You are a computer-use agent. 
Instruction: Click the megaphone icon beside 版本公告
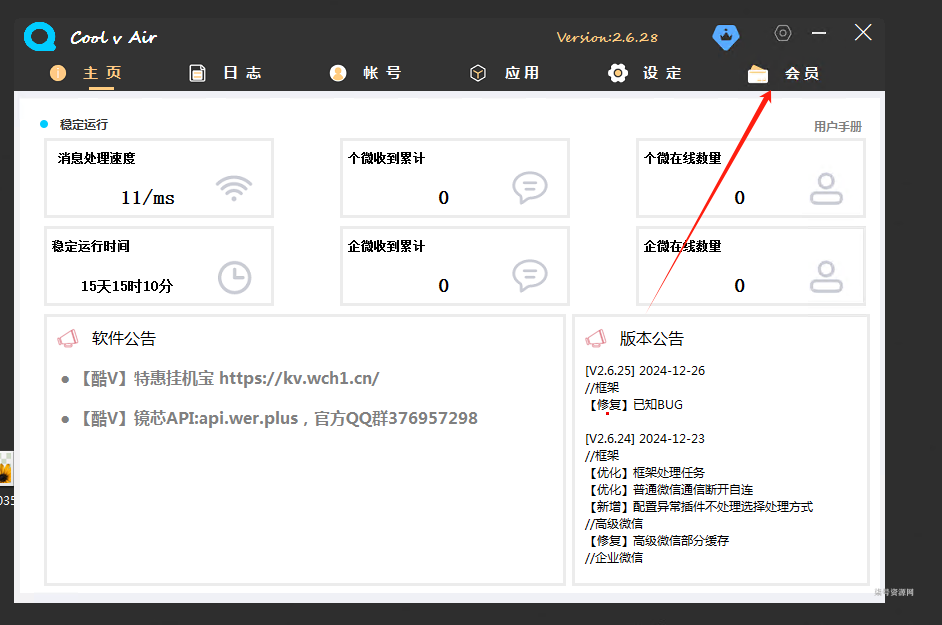click(x=596, y=339)
